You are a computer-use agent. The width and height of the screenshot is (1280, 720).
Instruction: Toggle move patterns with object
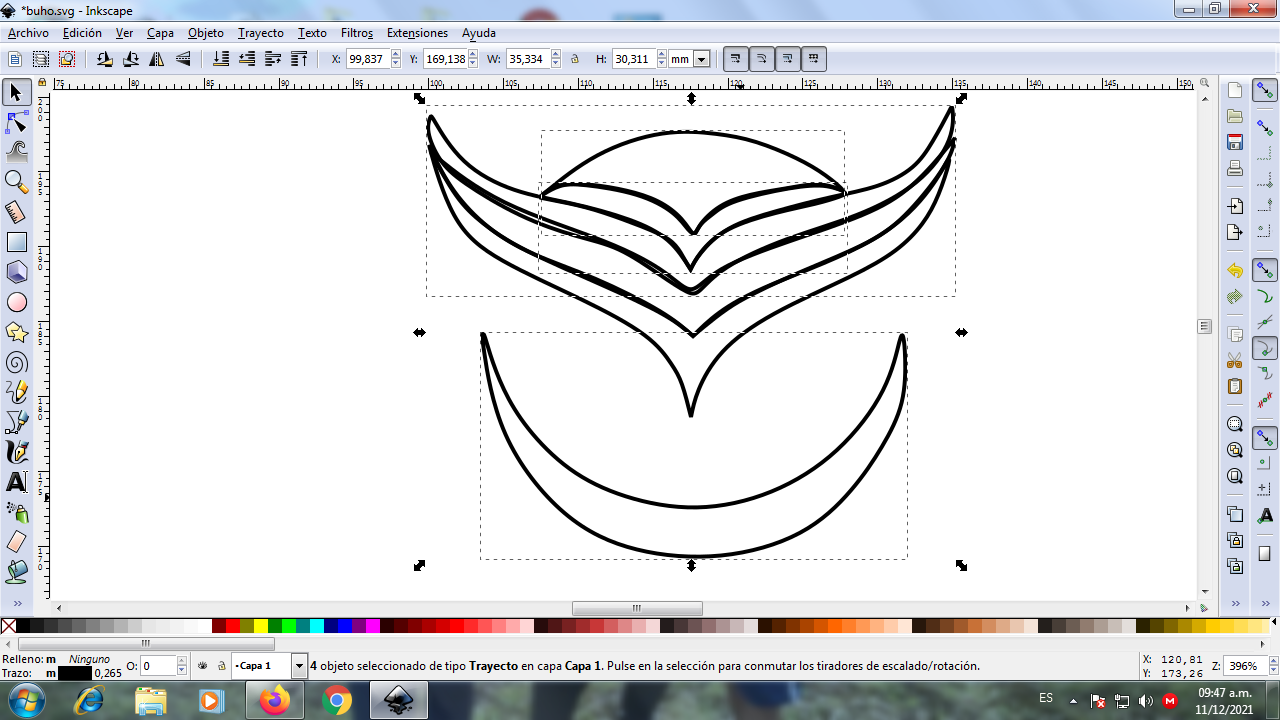tap(813, 59)
